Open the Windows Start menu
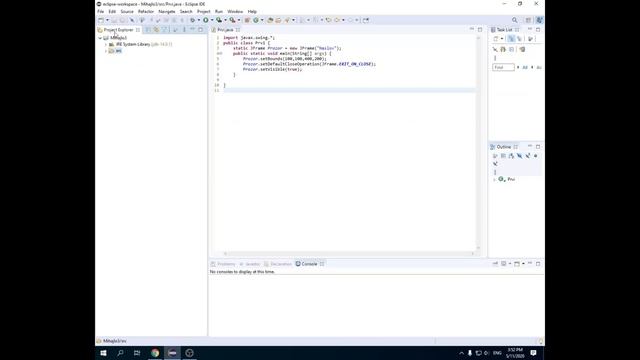The image size is (640, 360). (x=103, y=353)
